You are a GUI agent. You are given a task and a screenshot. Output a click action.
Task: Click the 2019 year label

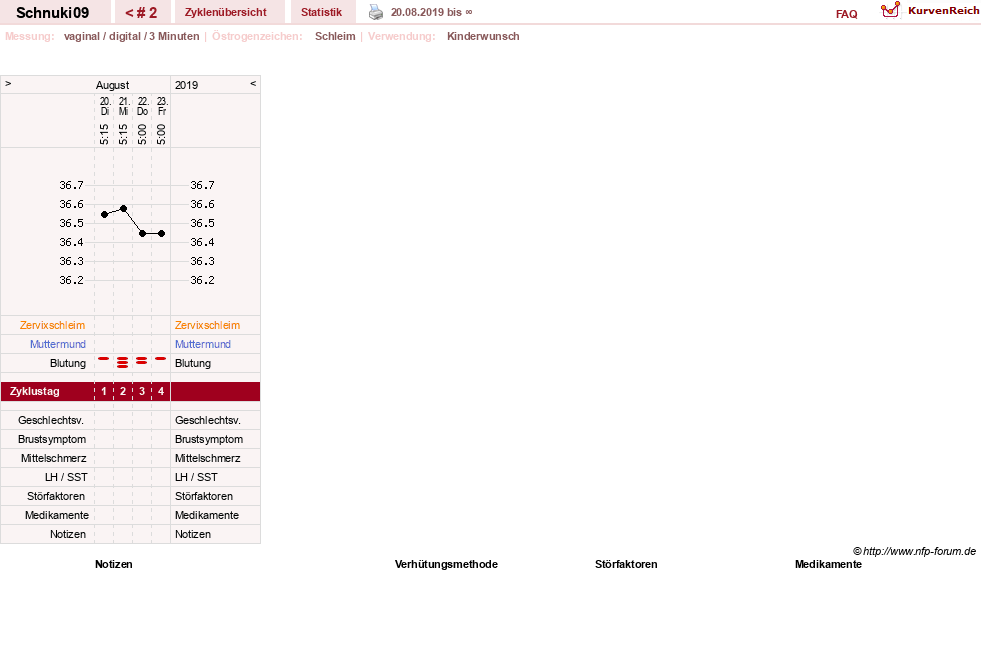186,85
